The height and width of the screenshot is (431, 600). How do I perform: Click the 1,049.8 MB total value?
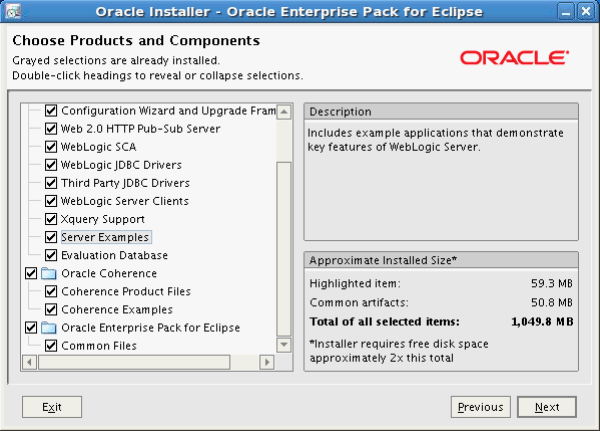point(542,322)
